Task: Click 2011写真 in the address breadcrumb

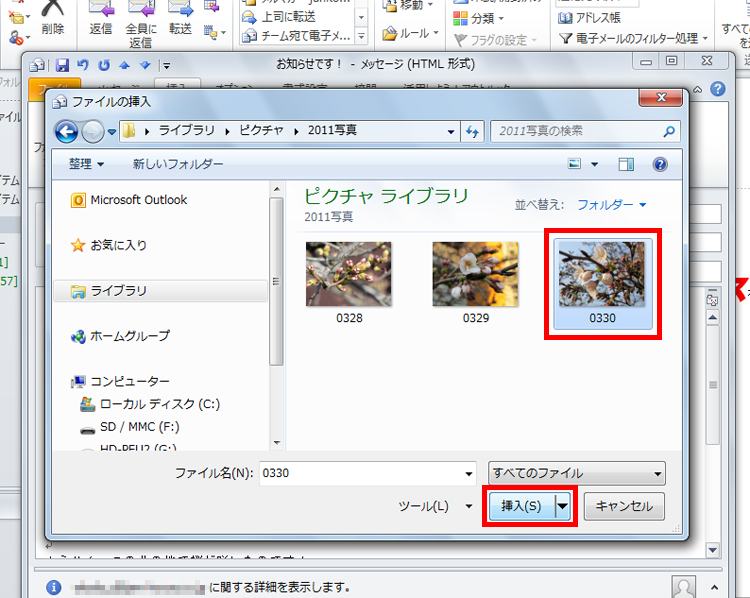Action: (332, 131)
